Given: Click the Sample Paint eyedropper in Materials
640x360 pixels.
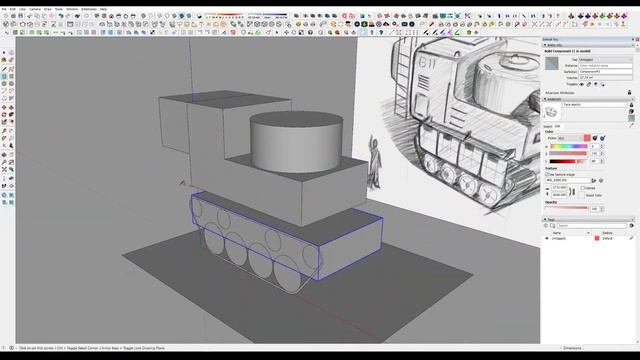Looking at the screenshot, I should point(631,125).
